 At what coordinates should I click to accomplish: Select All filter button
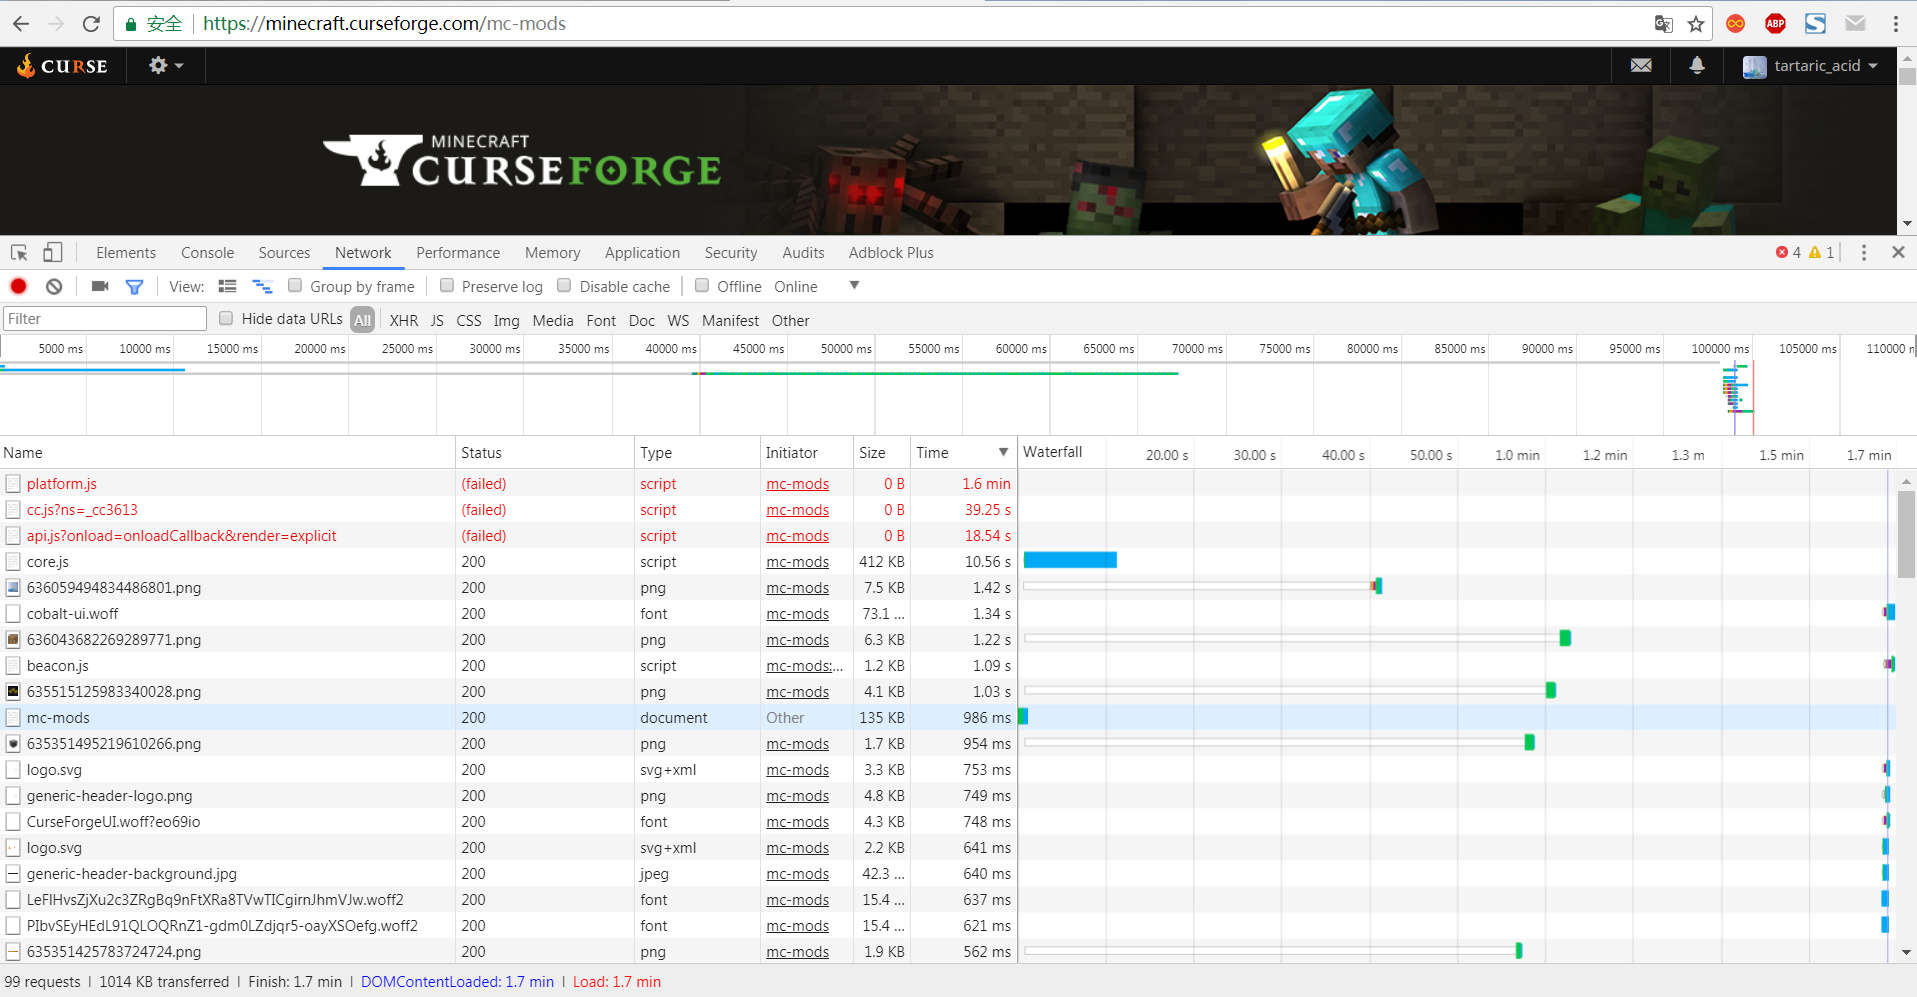coord(362,320)
